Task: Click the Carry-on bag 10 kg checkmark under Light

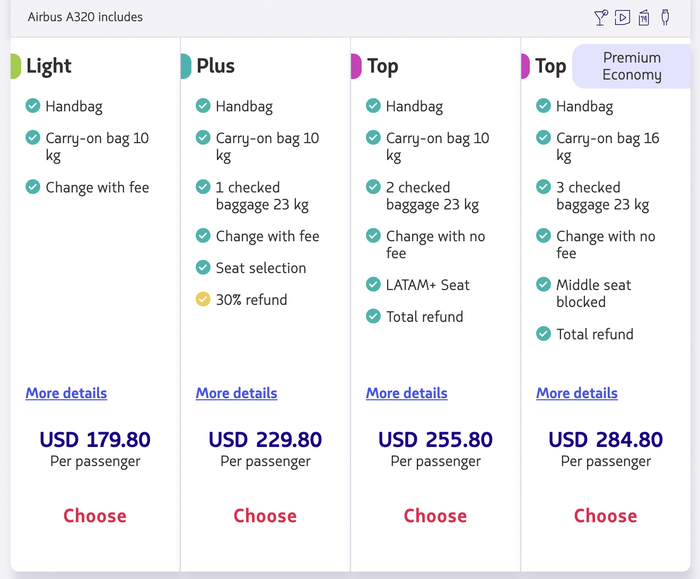Action: (x=33, y=137)
